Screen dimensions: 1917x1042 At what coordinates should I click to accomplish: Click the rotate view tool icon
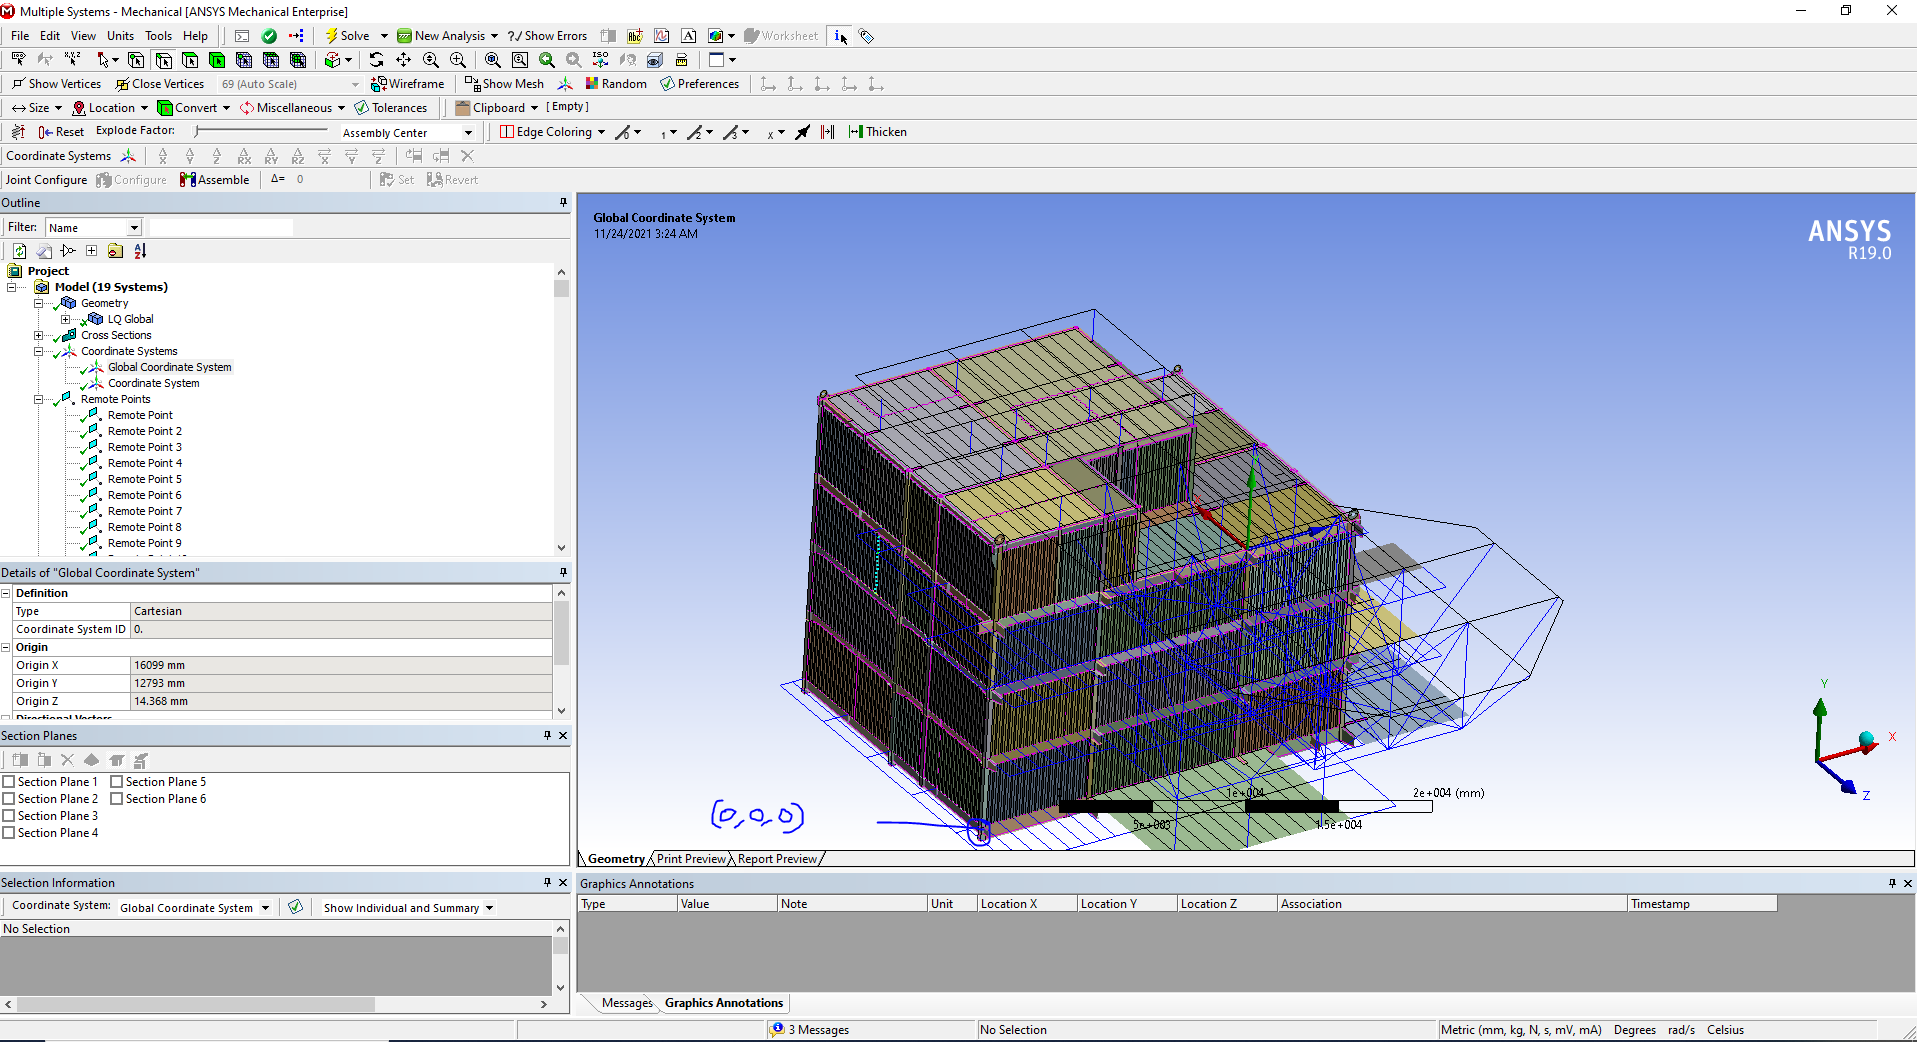376,60
